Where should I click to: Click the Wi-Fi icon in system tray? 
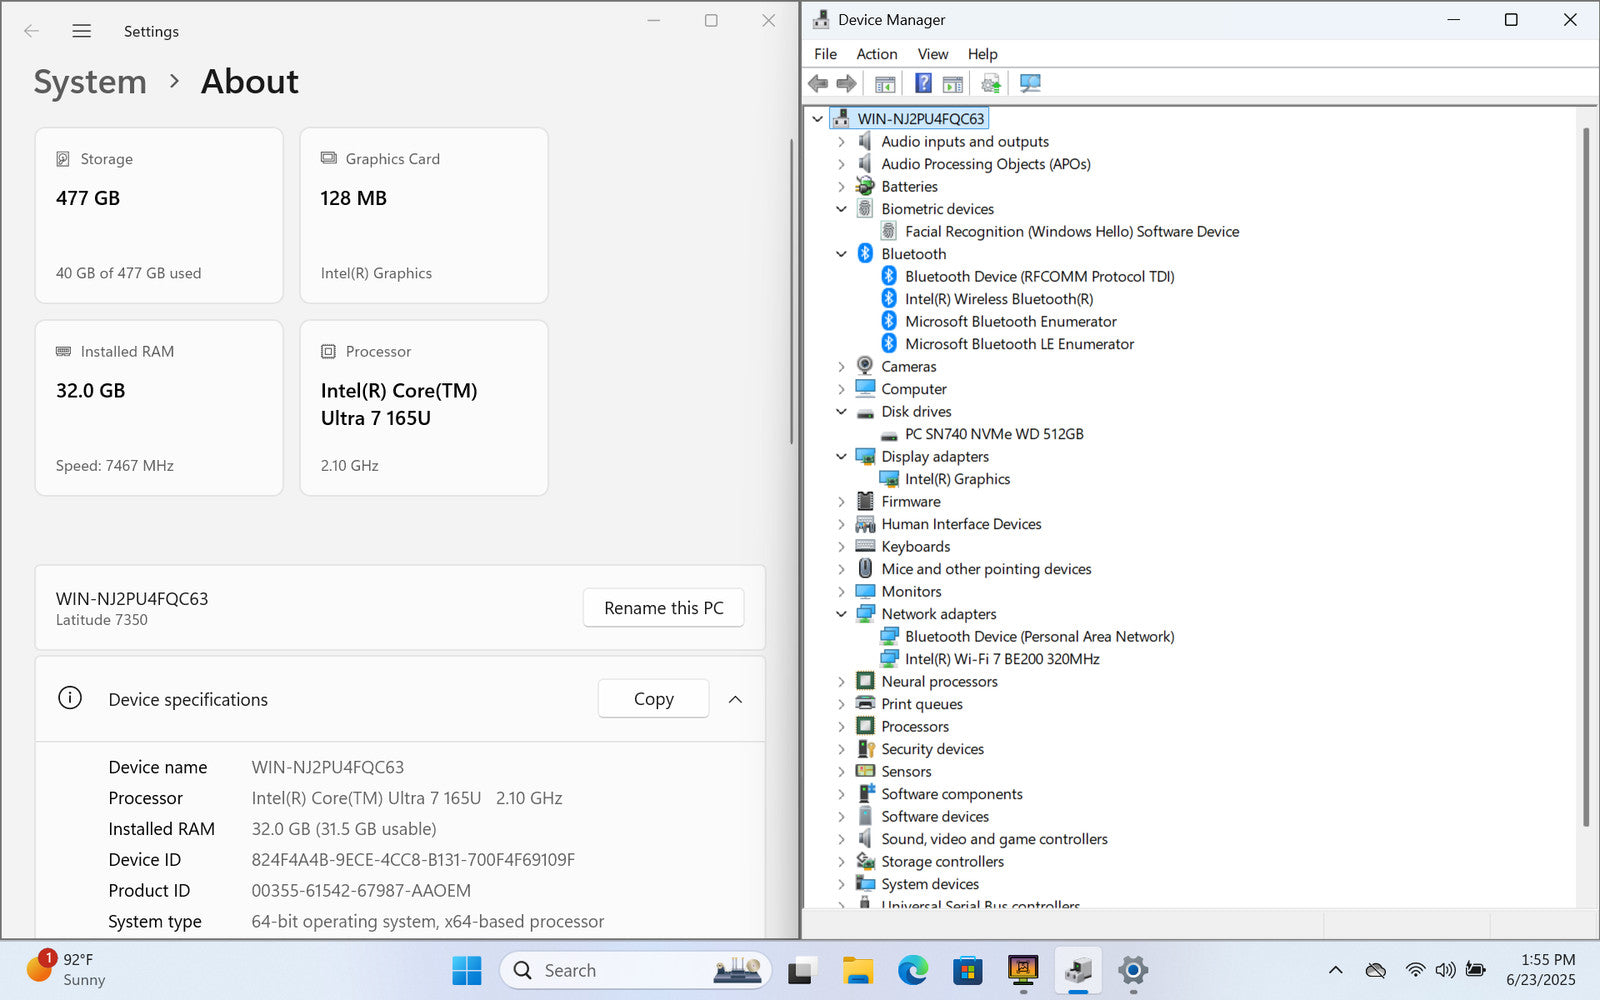[1415, 970]
